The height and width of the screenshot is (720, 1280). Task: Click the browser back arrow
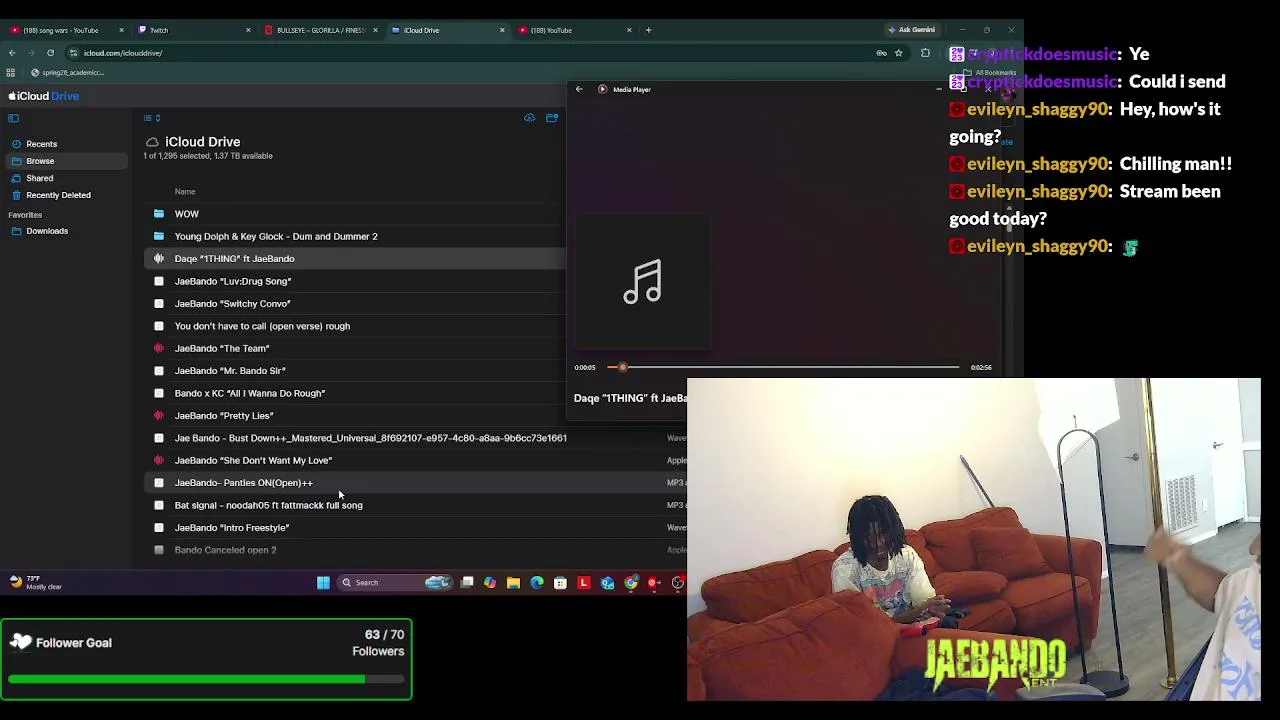(12, 53)
